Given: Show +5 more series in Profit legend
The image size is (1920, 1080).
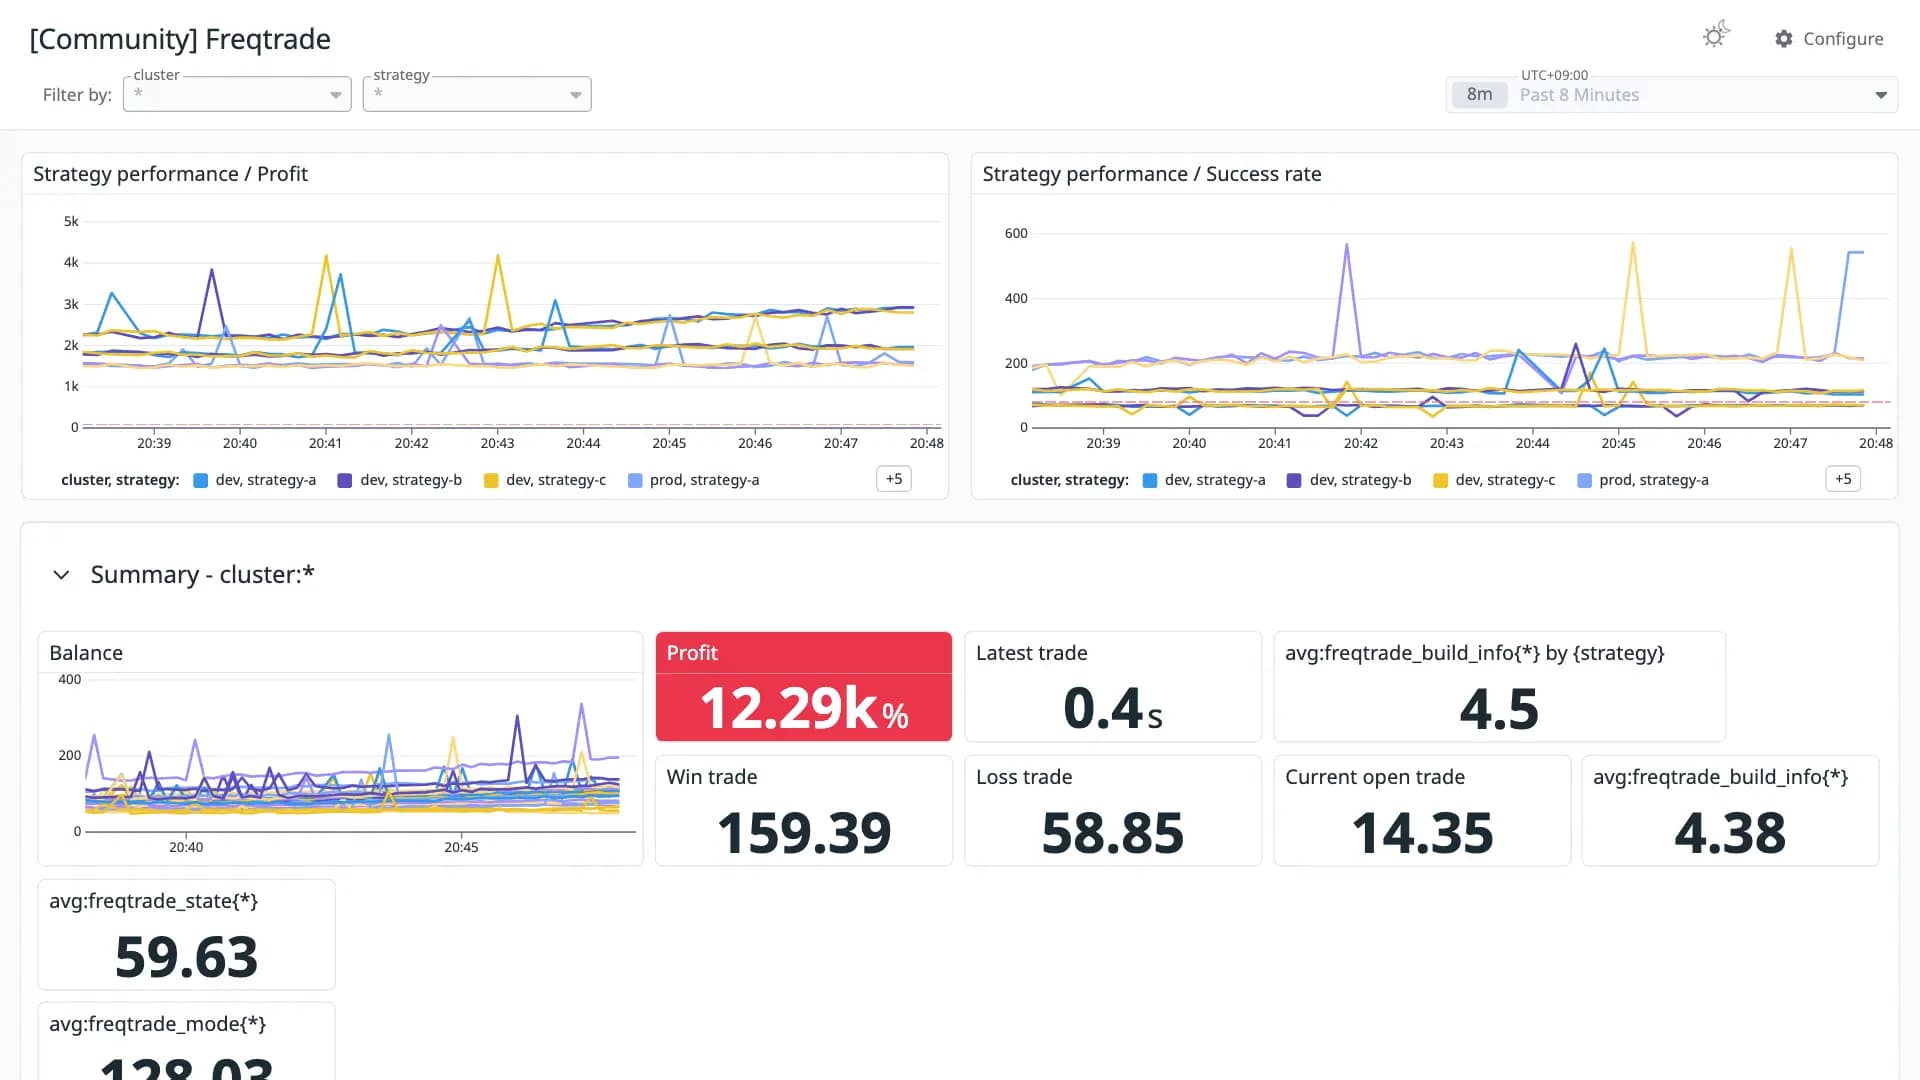Looking at the screenshot, I should [894, 479].
